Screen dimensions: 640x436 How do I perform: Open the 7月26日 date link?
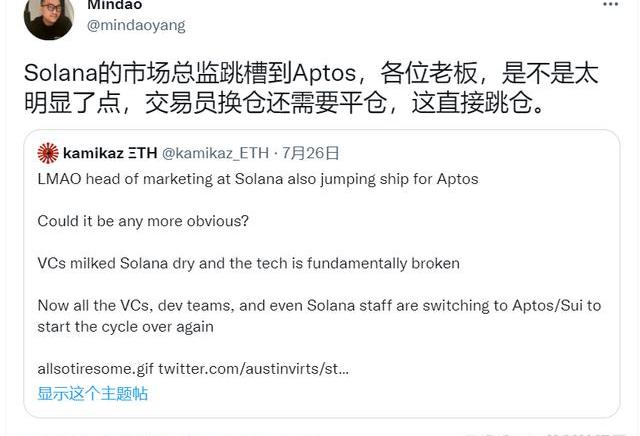pyautogui.click(x=311, y=153)
